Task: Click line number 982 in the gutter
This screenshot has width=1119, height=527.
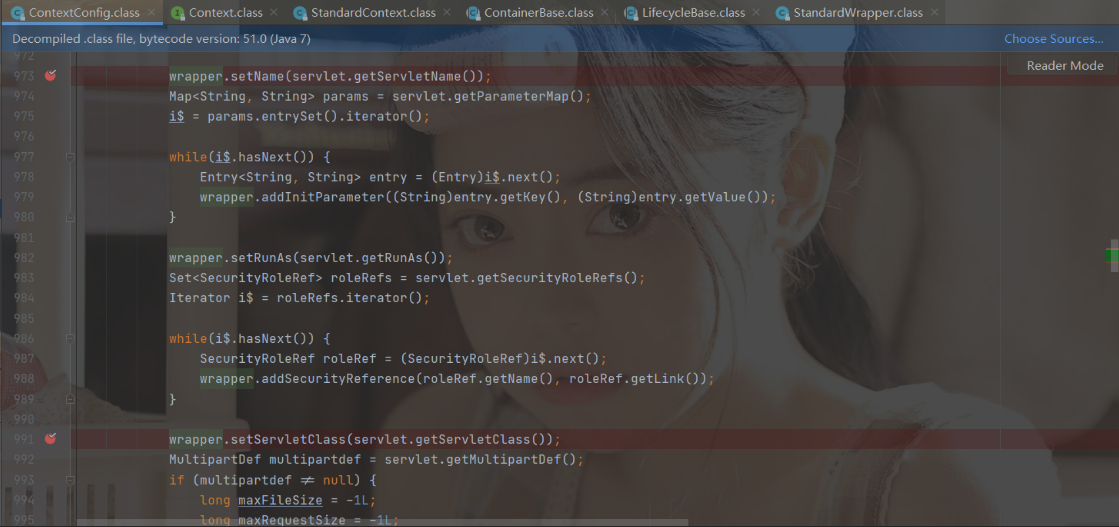Action: coord(24,257)
